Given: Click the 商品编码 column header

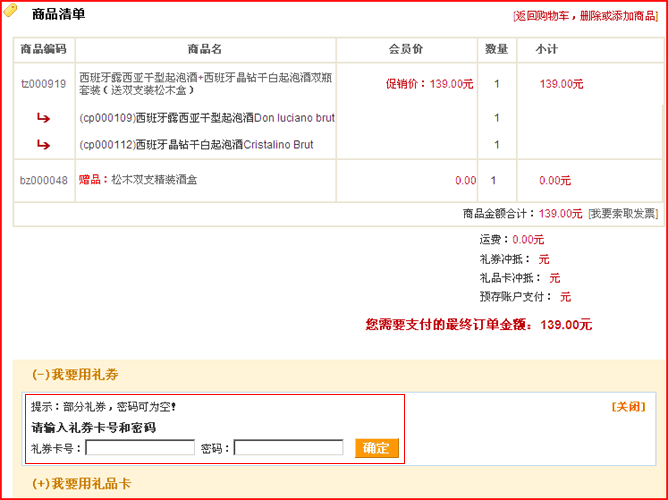Looking at the screenshot, I should [x=43, y=49].
